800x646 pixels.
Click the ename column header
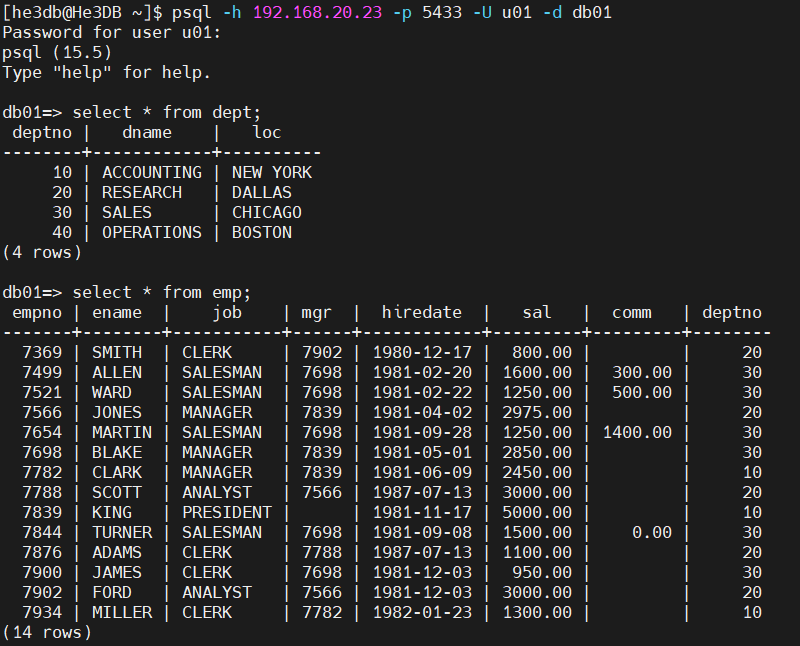[x=117, y=312]
